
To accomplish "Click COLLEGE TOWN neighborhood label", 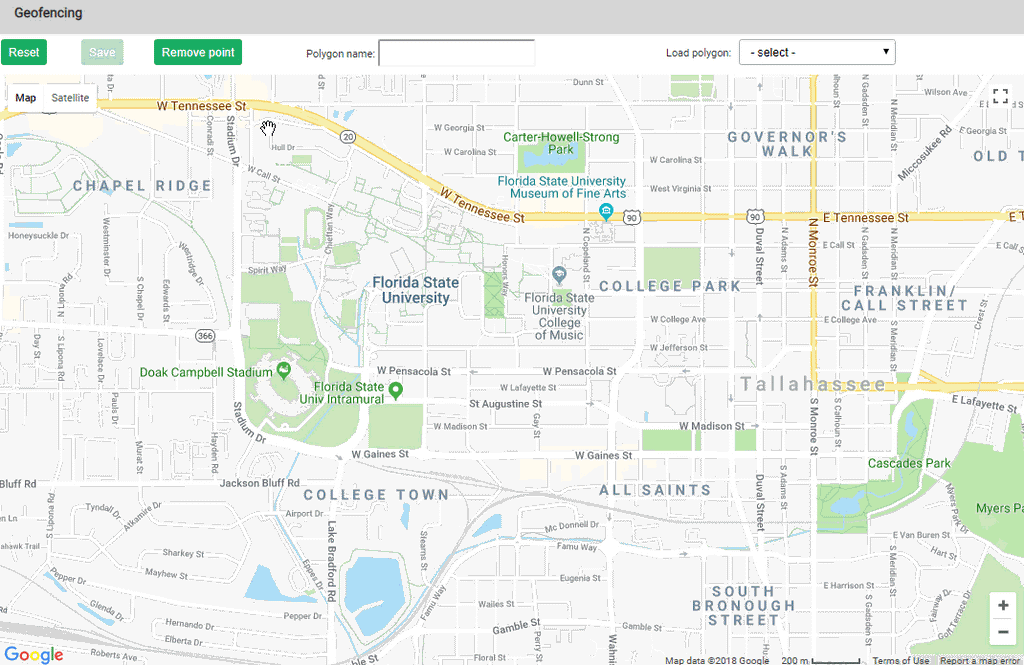I will (376, 495).
